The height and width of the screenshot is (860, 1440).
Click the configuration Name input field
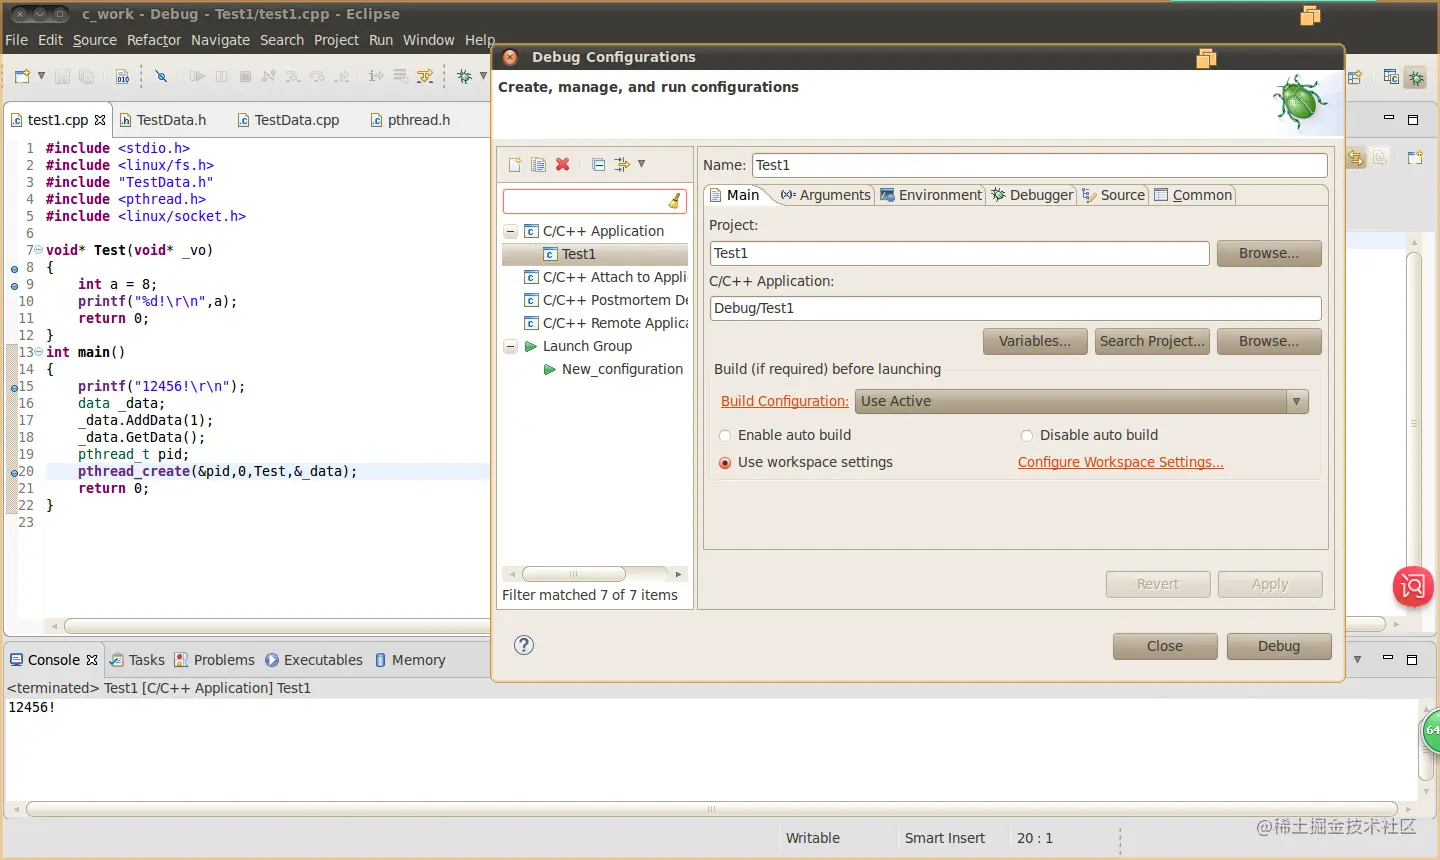coord(1039,165)
